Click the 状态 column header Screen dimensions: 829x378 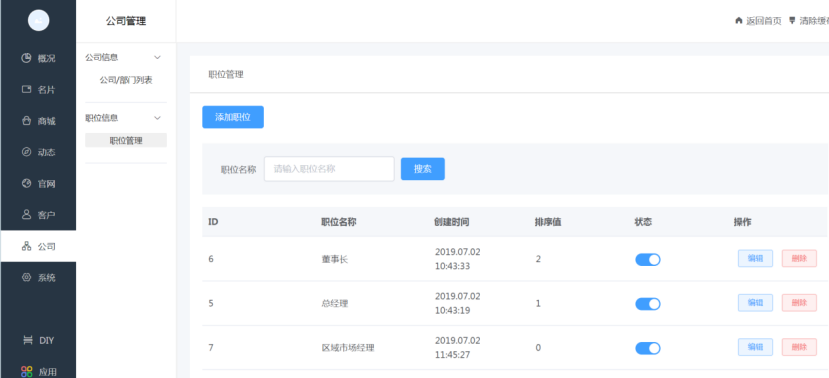643,222
